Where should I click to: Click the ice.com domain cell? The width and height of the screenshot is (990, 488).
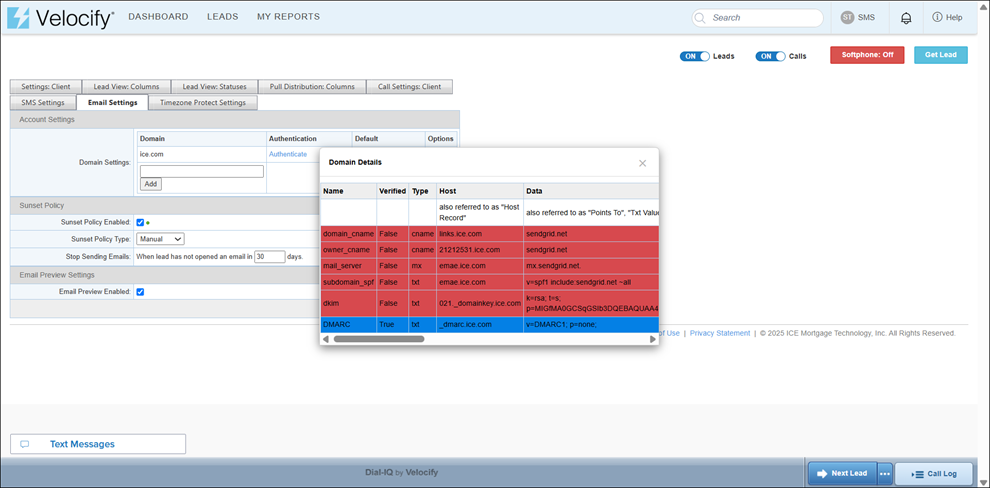(201, 154)
